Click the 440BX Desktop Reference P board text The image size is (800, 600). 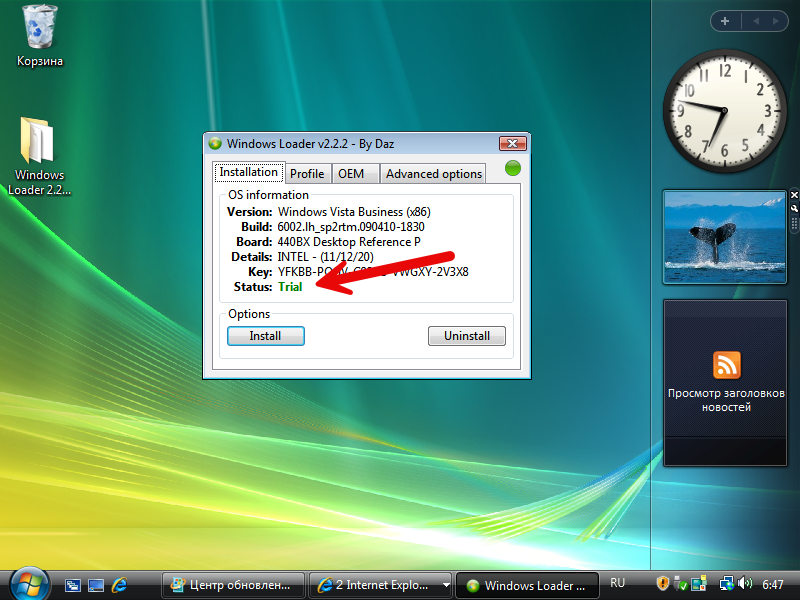(349, 242)
